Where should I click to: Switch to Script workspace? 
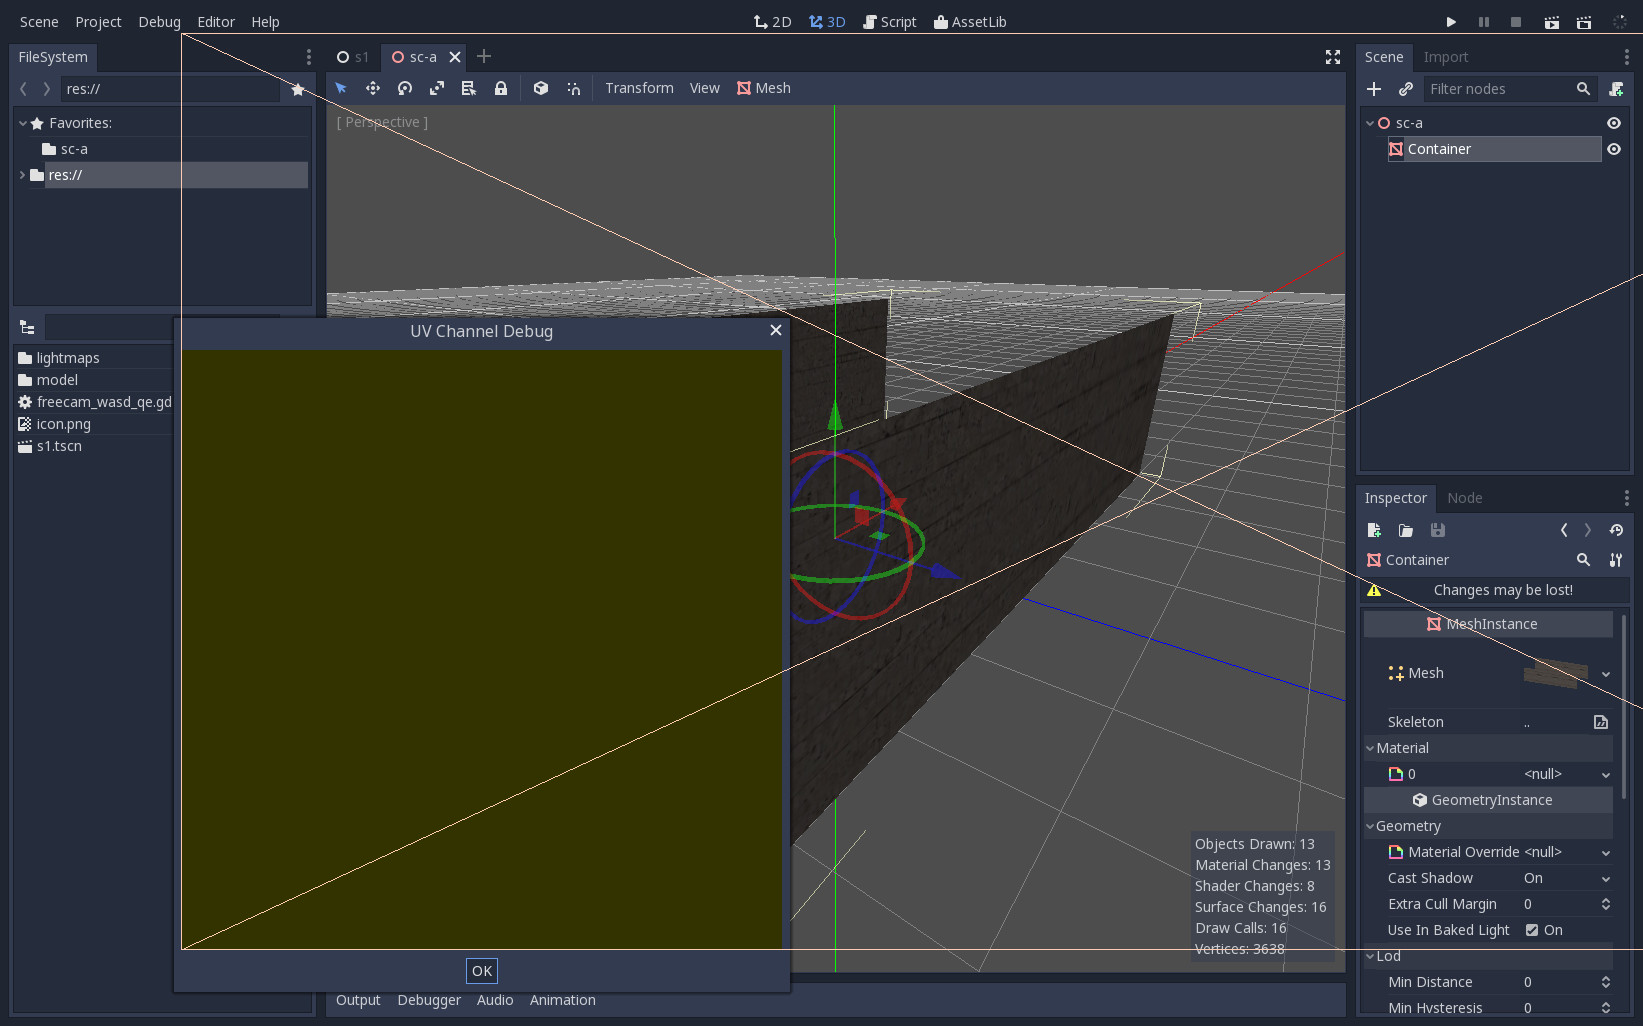click(889, 22)
